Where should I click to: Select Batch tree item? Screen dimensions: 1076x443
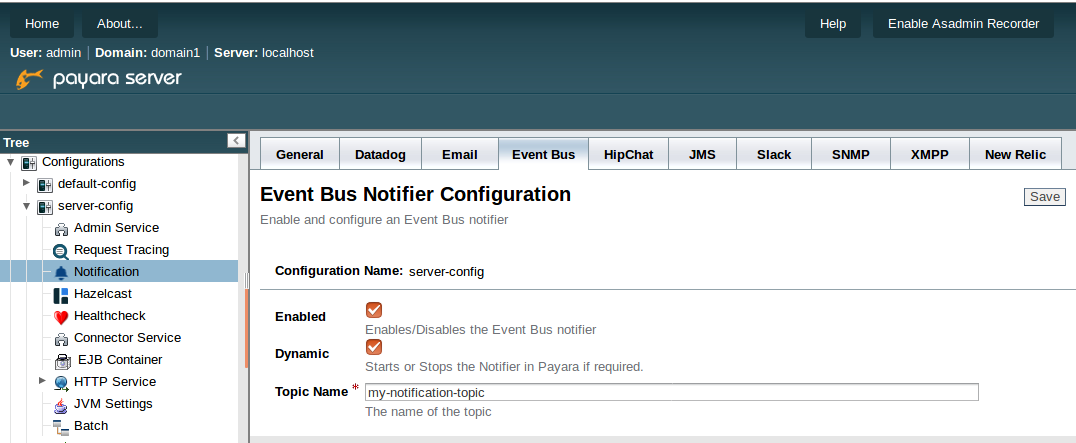point(91,425)
